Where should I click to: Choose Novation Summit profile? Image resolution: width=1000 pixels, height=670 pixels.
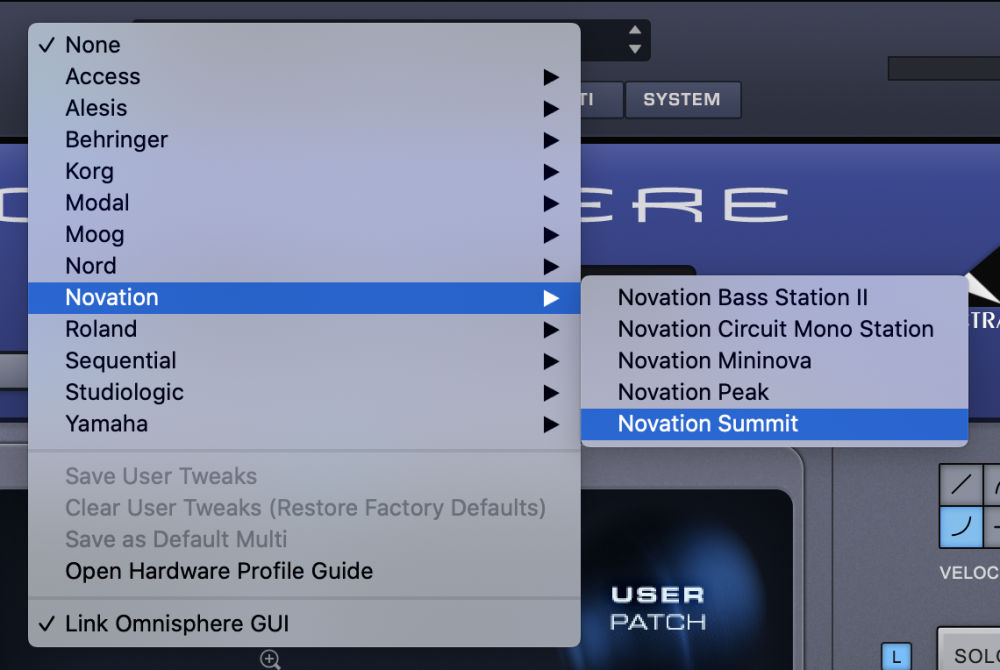[x=774, y=424]
